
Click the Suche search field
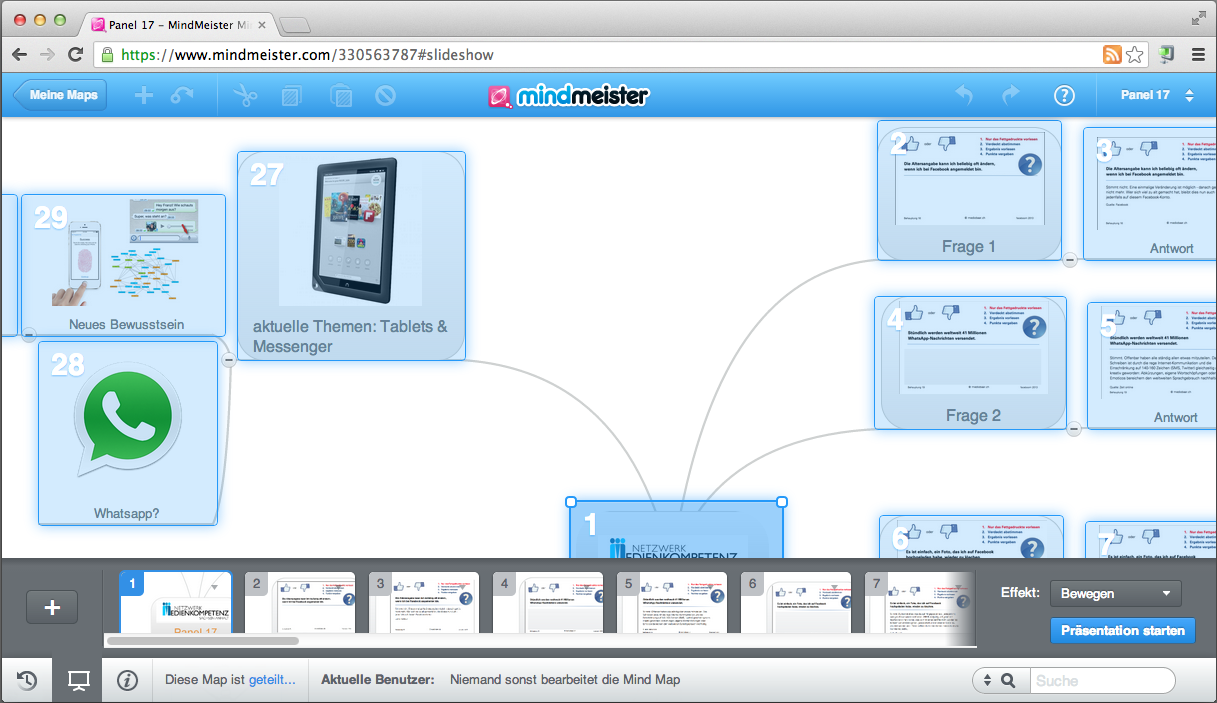click(1102, 680)
